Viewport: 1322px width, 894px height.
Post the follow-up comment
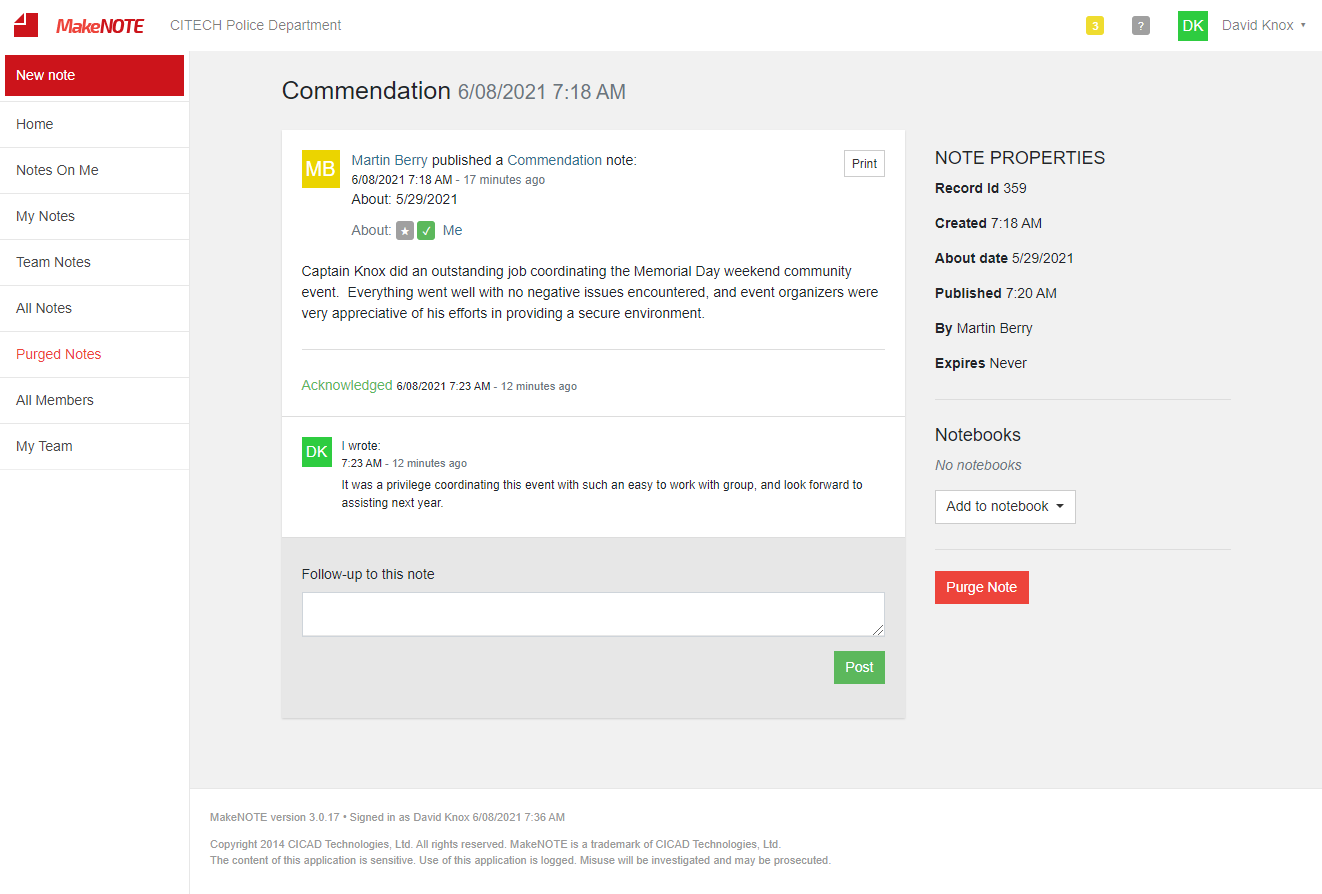[859, 667]
